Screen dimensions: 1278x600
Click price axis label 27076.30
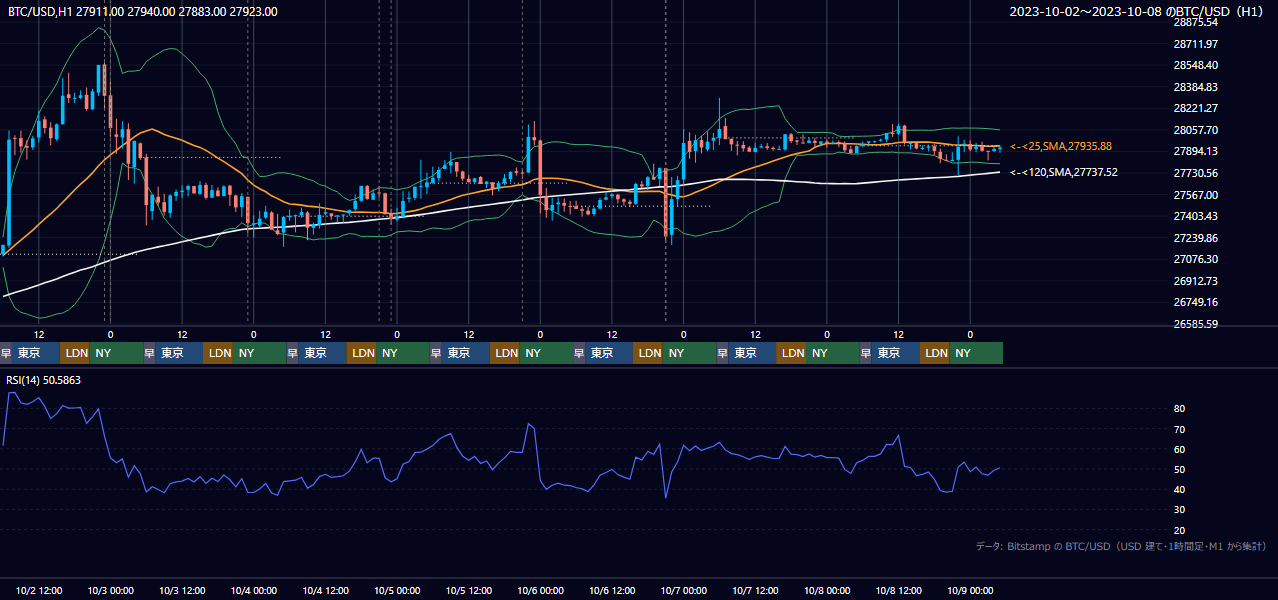[x=1196, y=259]
